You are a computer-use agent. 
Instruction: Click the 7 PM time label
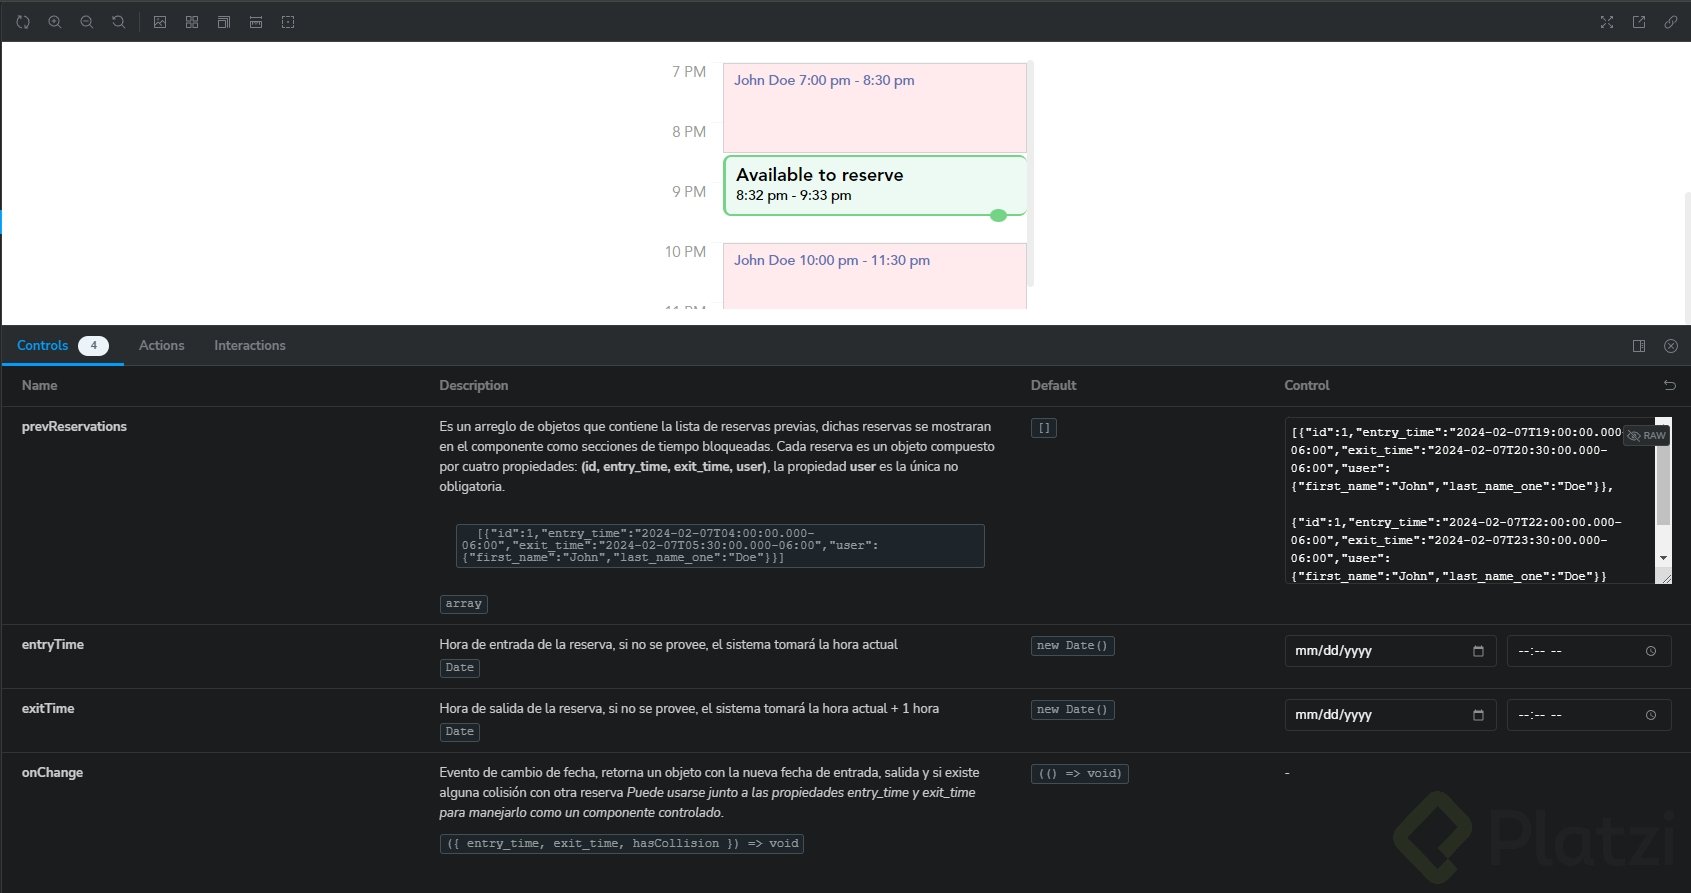tap(689, 72)
